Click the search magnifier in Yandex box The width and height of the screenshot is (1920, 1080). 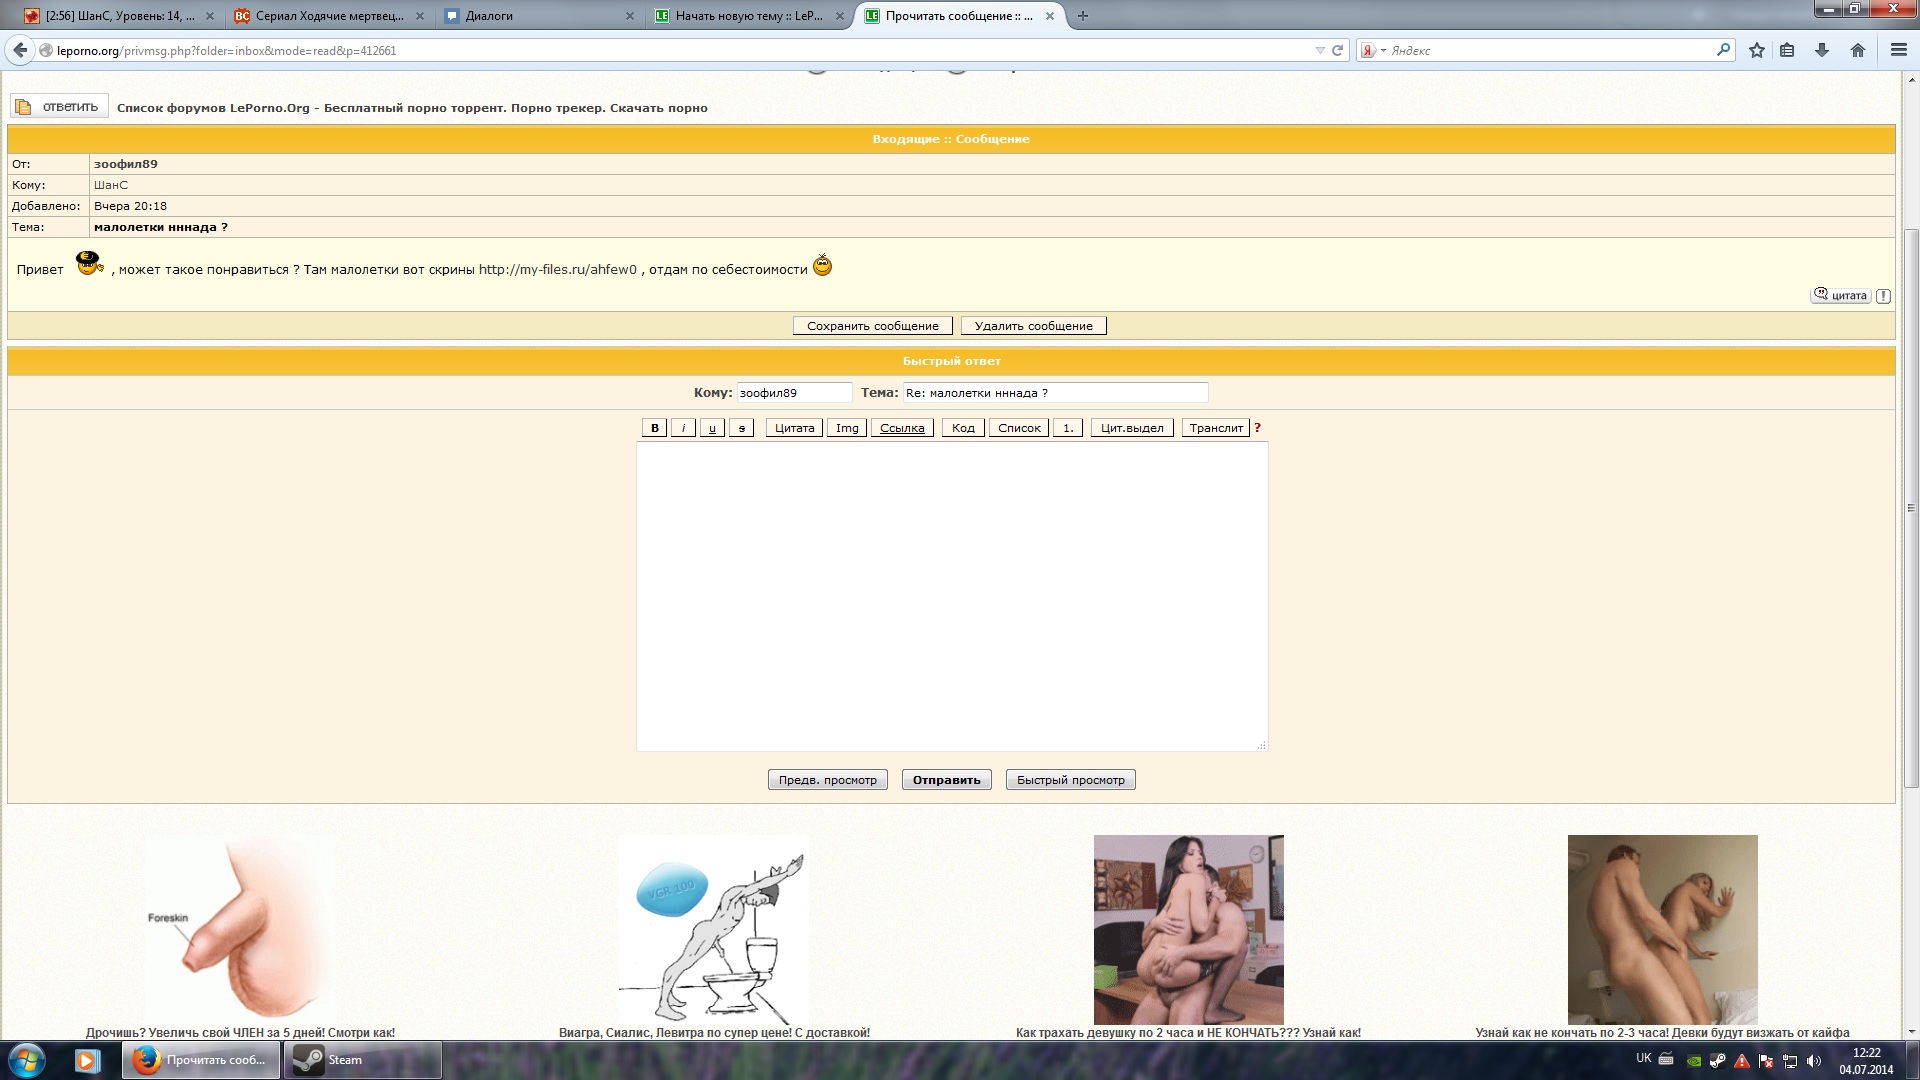(x=1723, y=50)
